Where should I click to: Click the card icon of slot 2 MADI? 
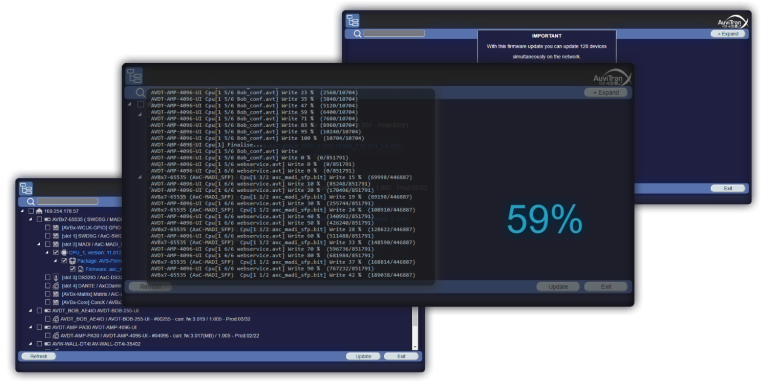click(x=56, y=244)
